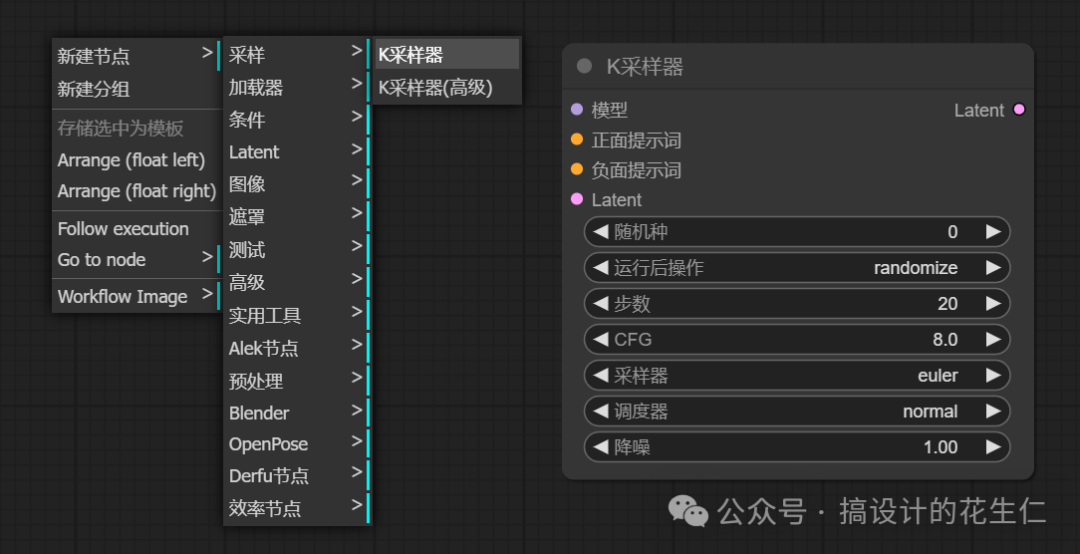The height and width of the screenshot is (554, 1080).
Task: Click the Latent input socket
Action: [x=577, y=199]
